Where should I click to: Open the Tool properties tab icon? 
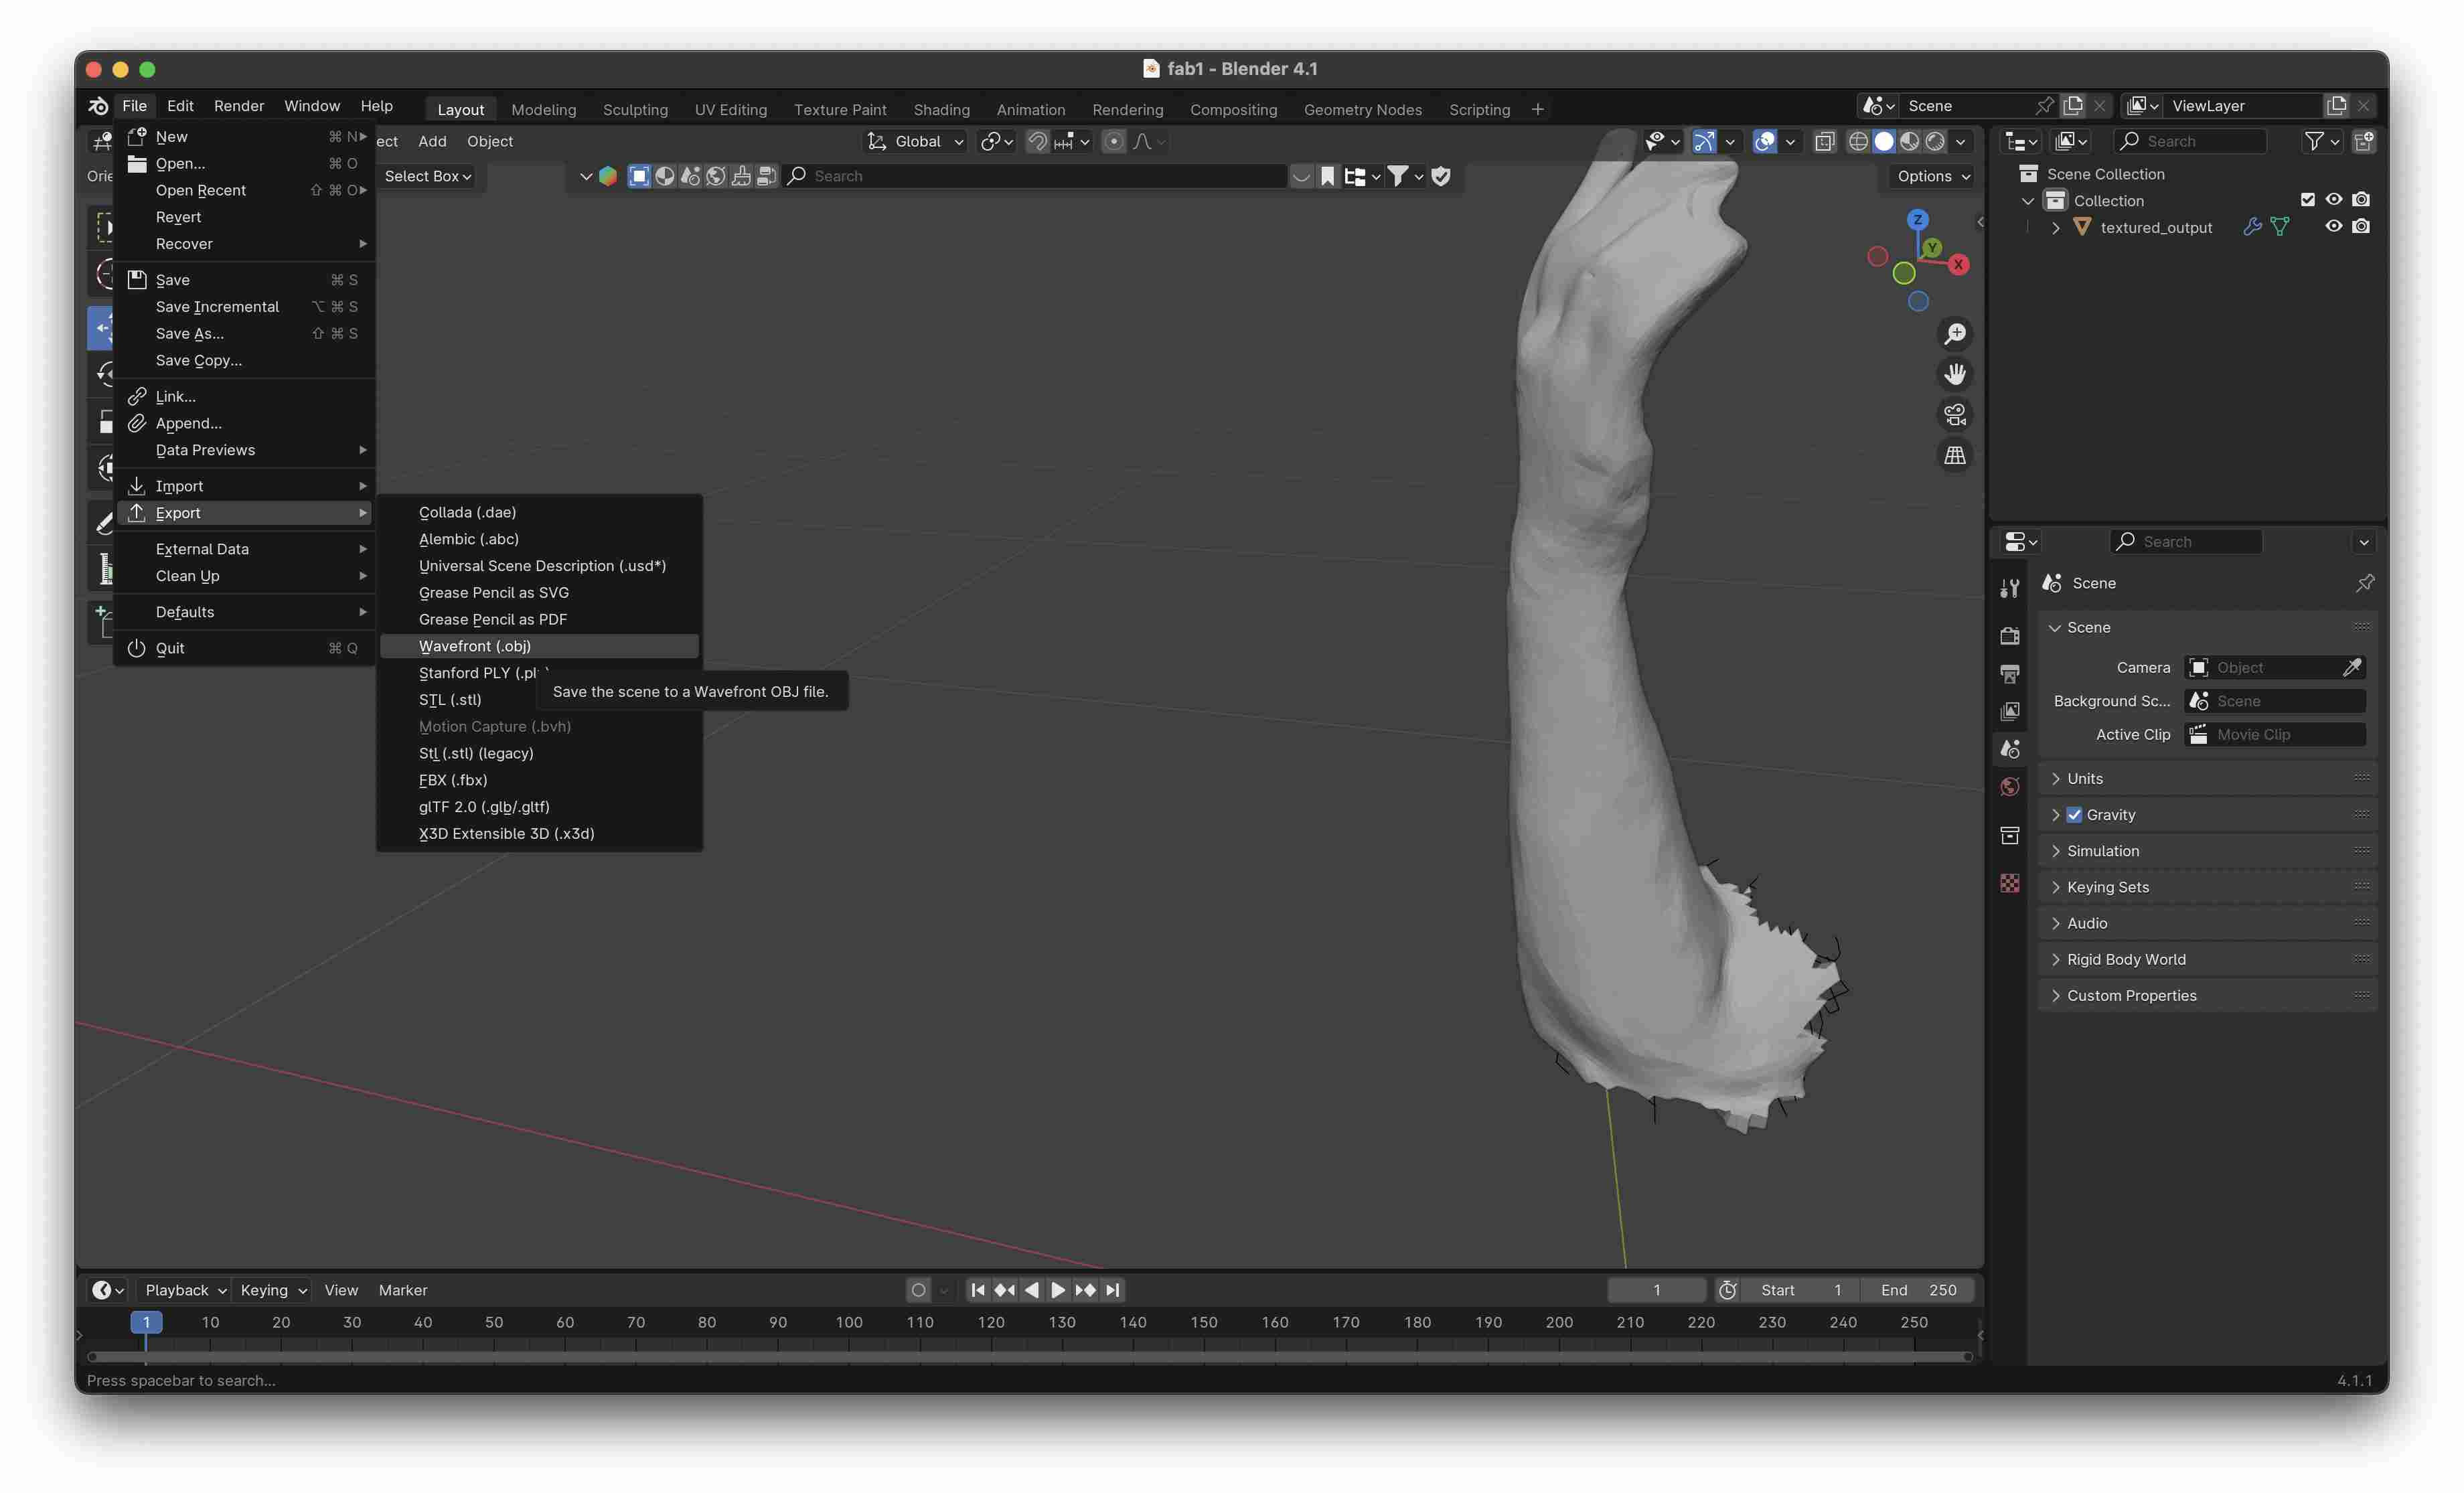[x=2010, y=588]
